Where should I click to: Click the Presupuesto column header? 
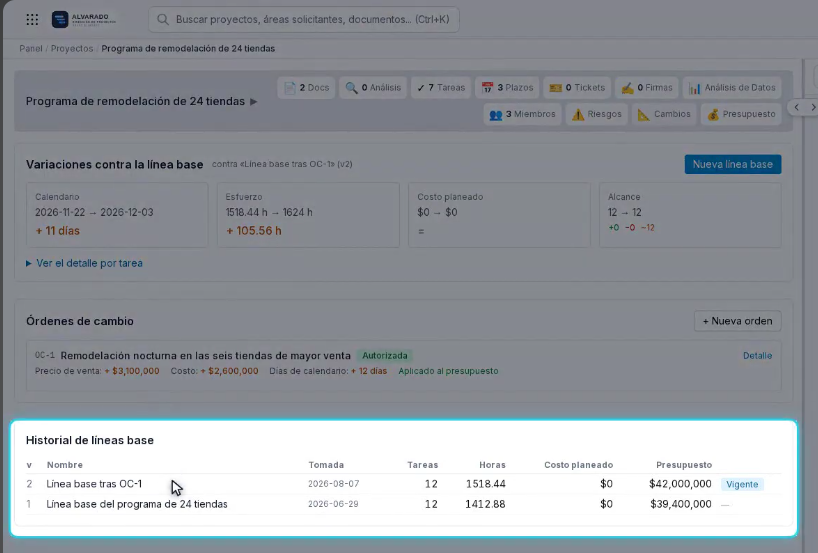[x=684, y=465]
